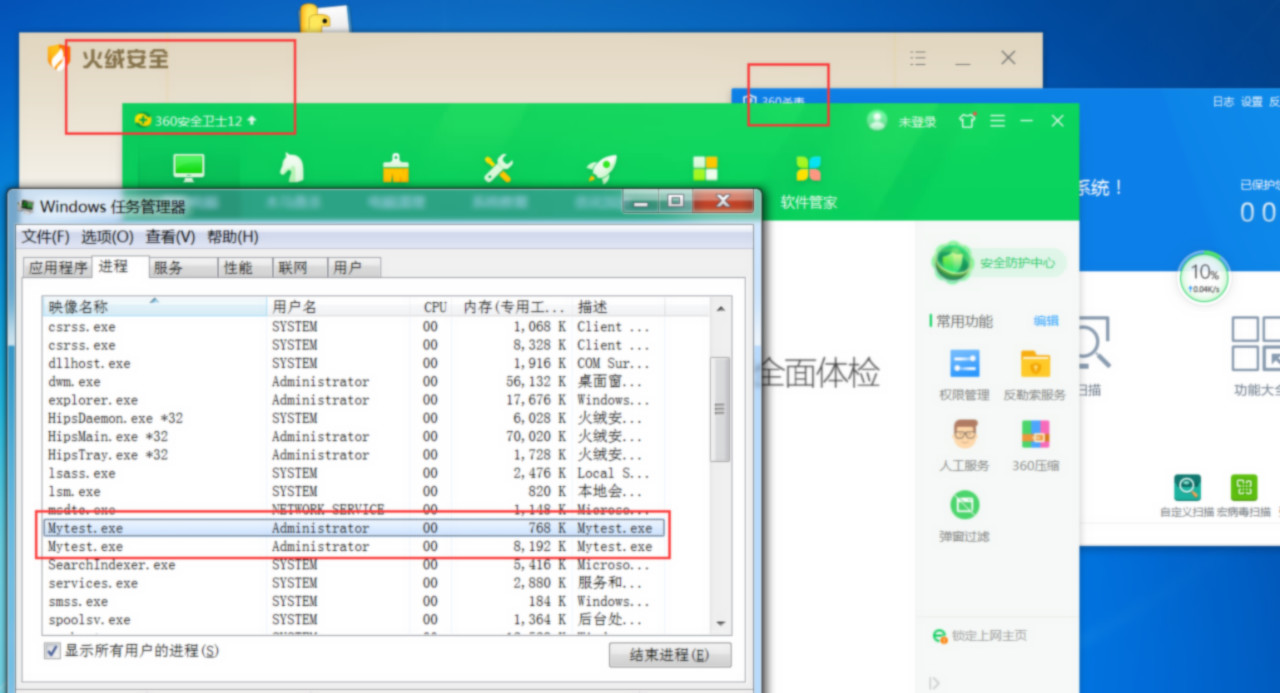The image size is (1280, 693).
Task: Open the 查看(V) menu
Action: click(x=170, y=237)
